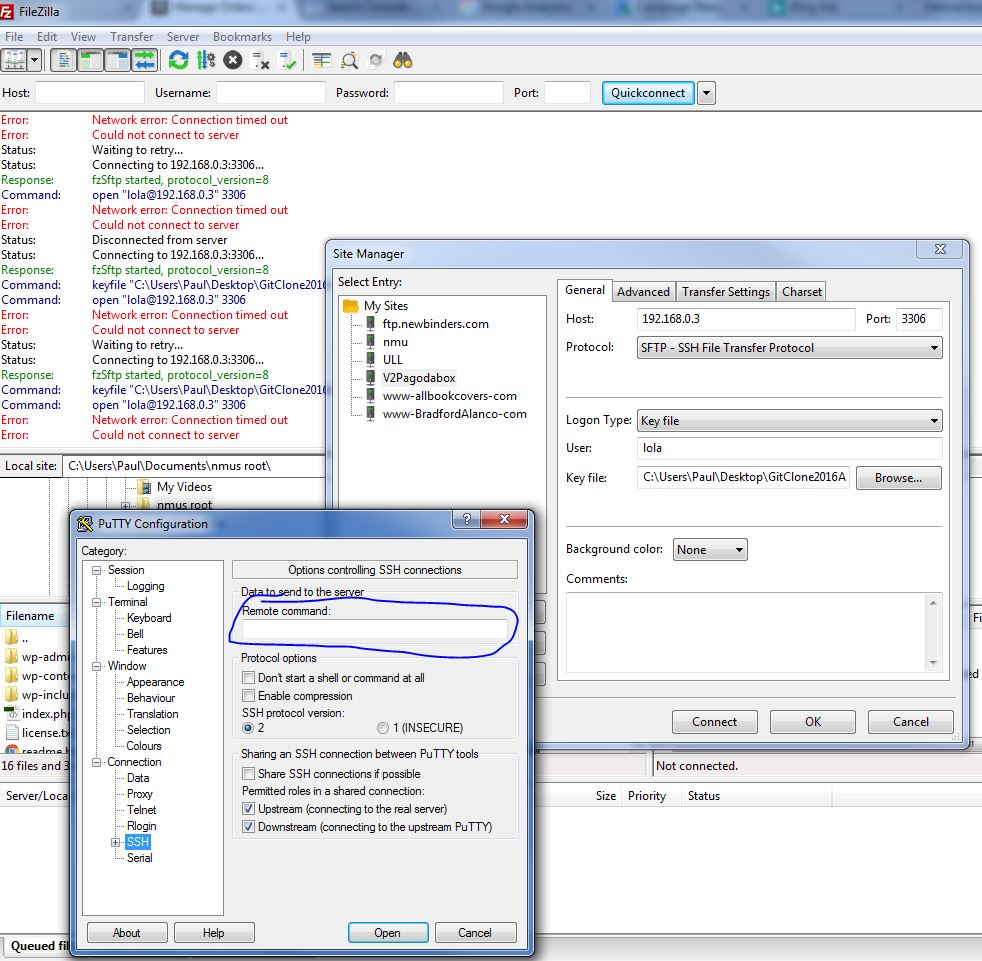Screen dimensions: 982x961
Task: Open the Edit menu
Action: pyautogui.click(x=47, y=36)
